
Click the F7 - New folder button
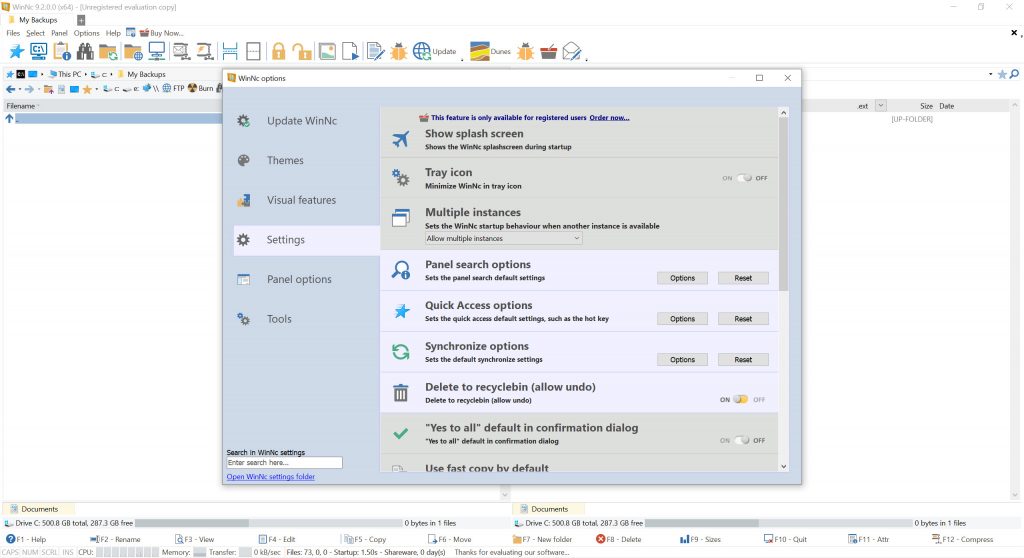tap(543, 539)
